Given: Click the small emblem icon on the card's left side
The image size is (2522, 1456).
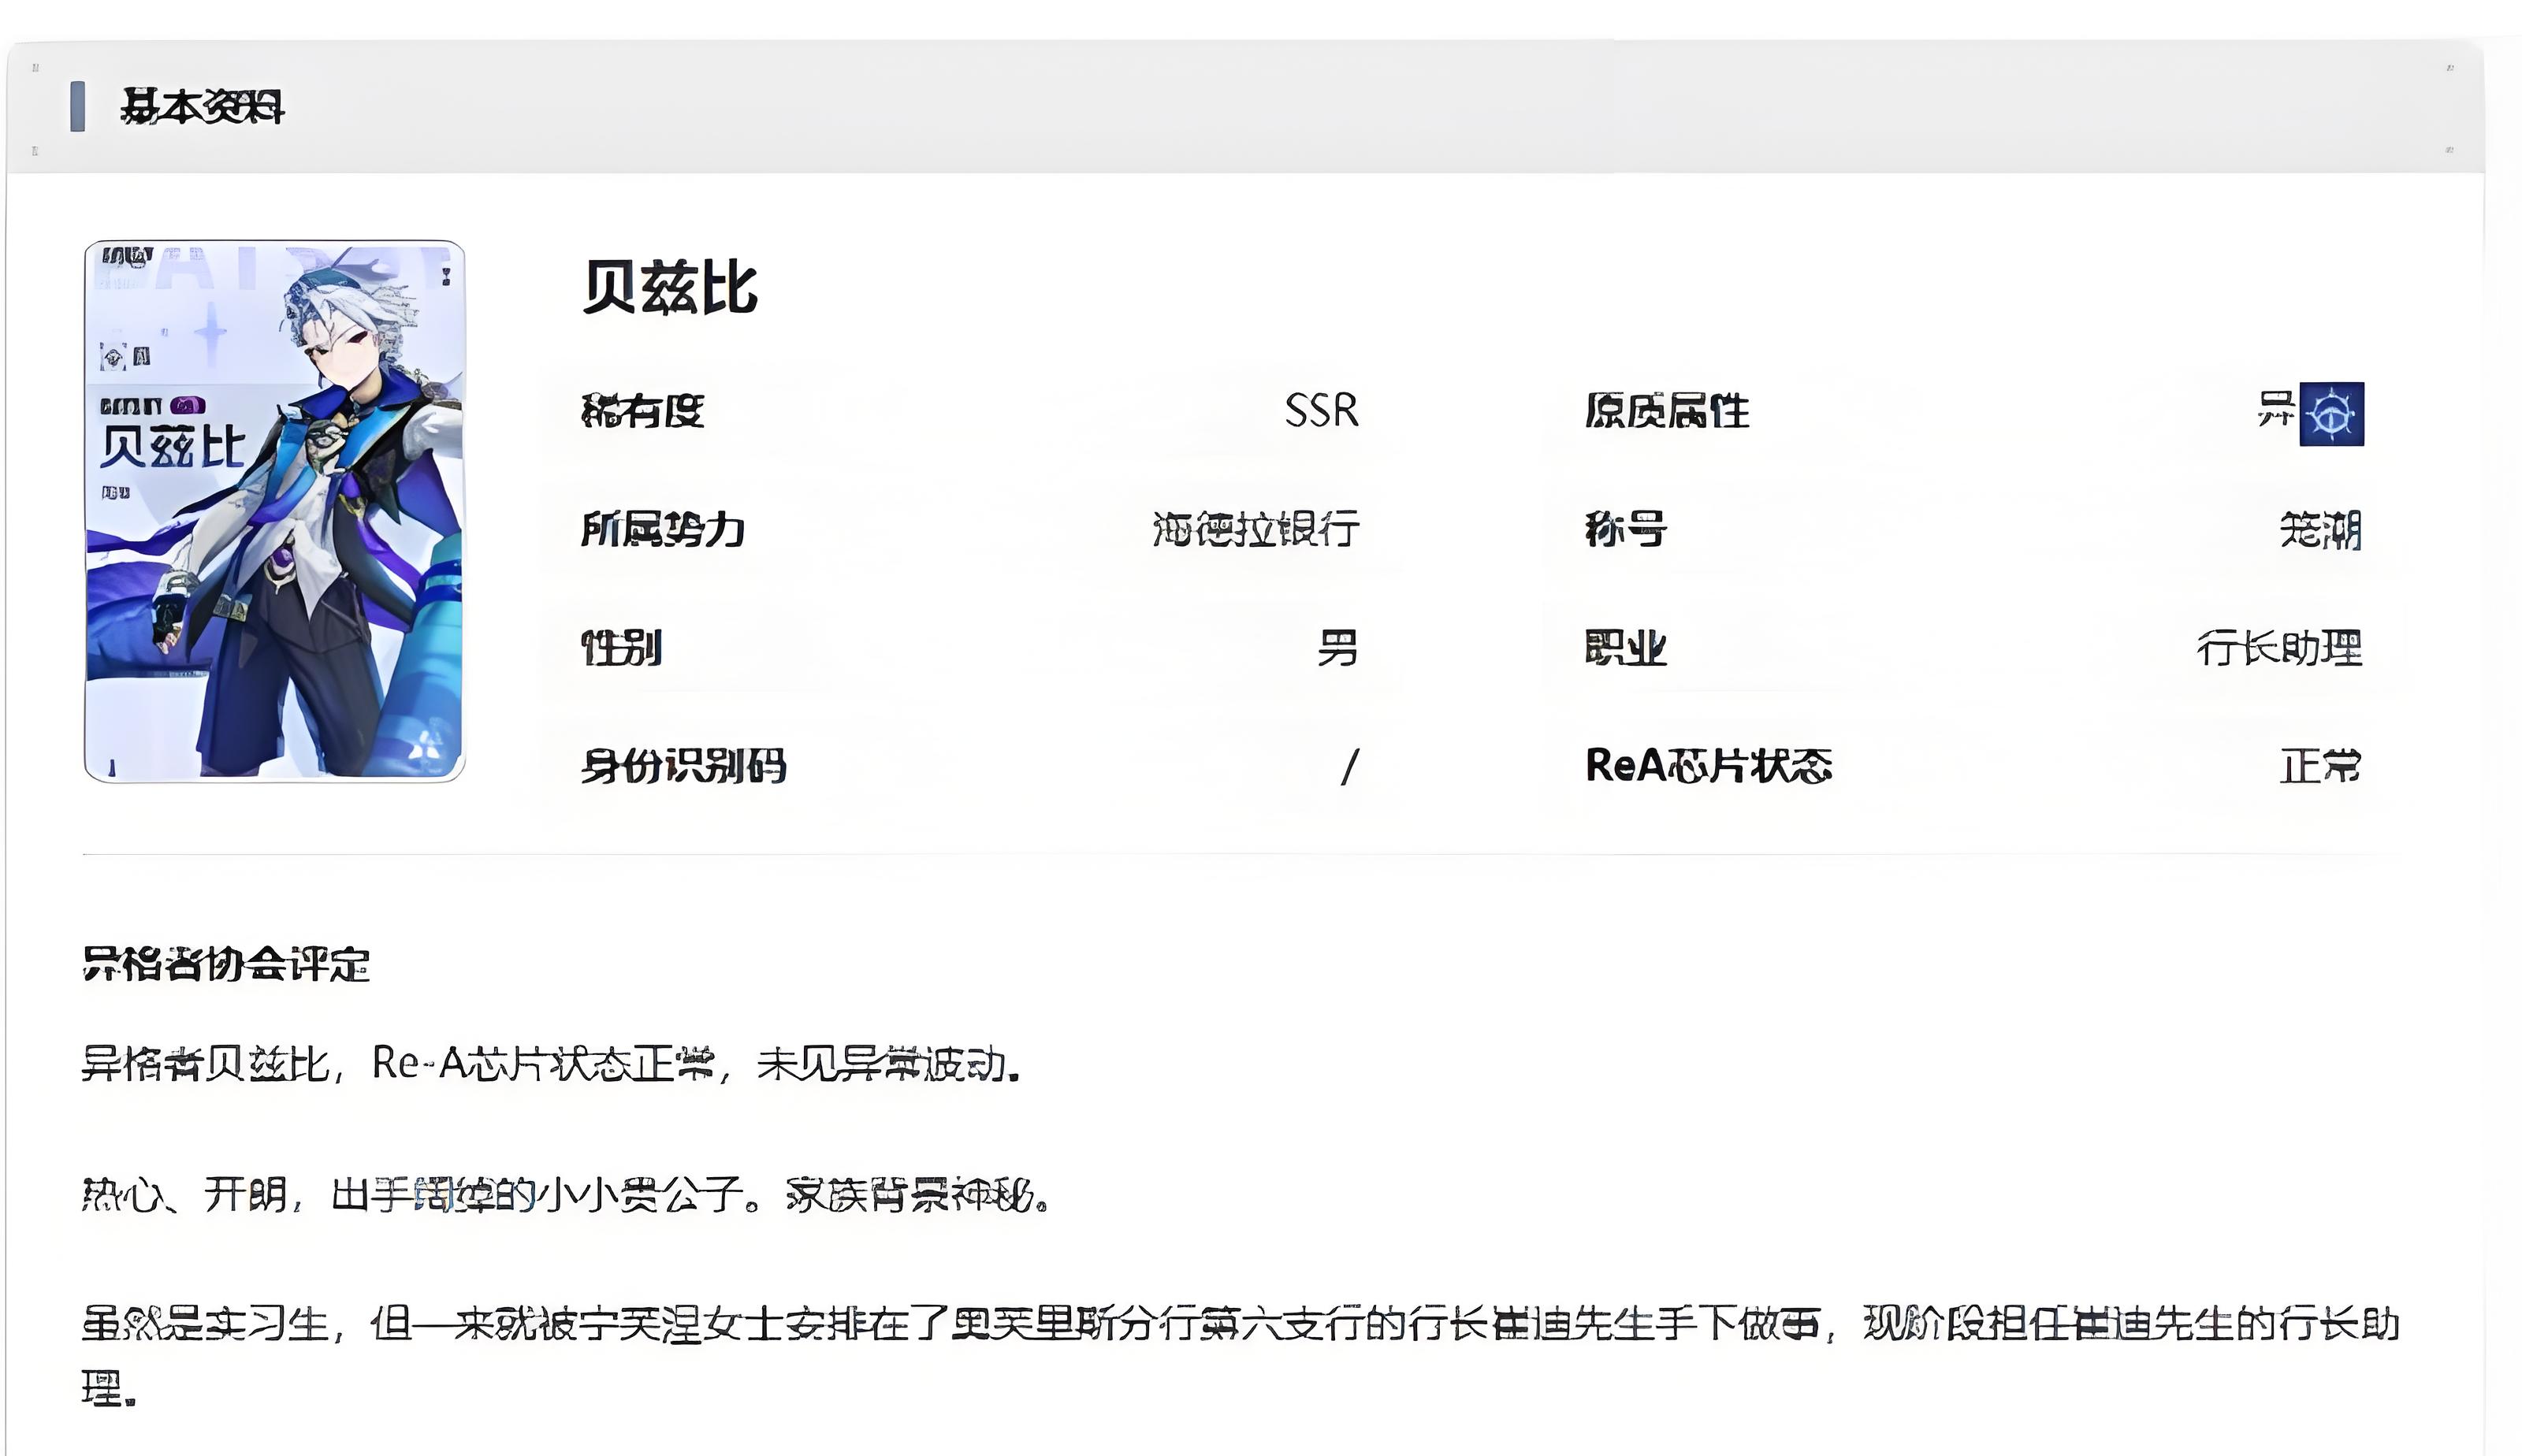Looking at the screenshot, I should (114, 356).
